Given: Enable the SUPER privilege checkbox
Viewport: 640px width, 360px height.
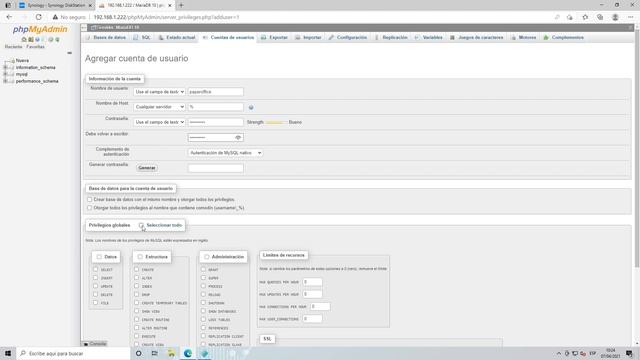Looking at the screenshot, I should [x=203, y=278].
